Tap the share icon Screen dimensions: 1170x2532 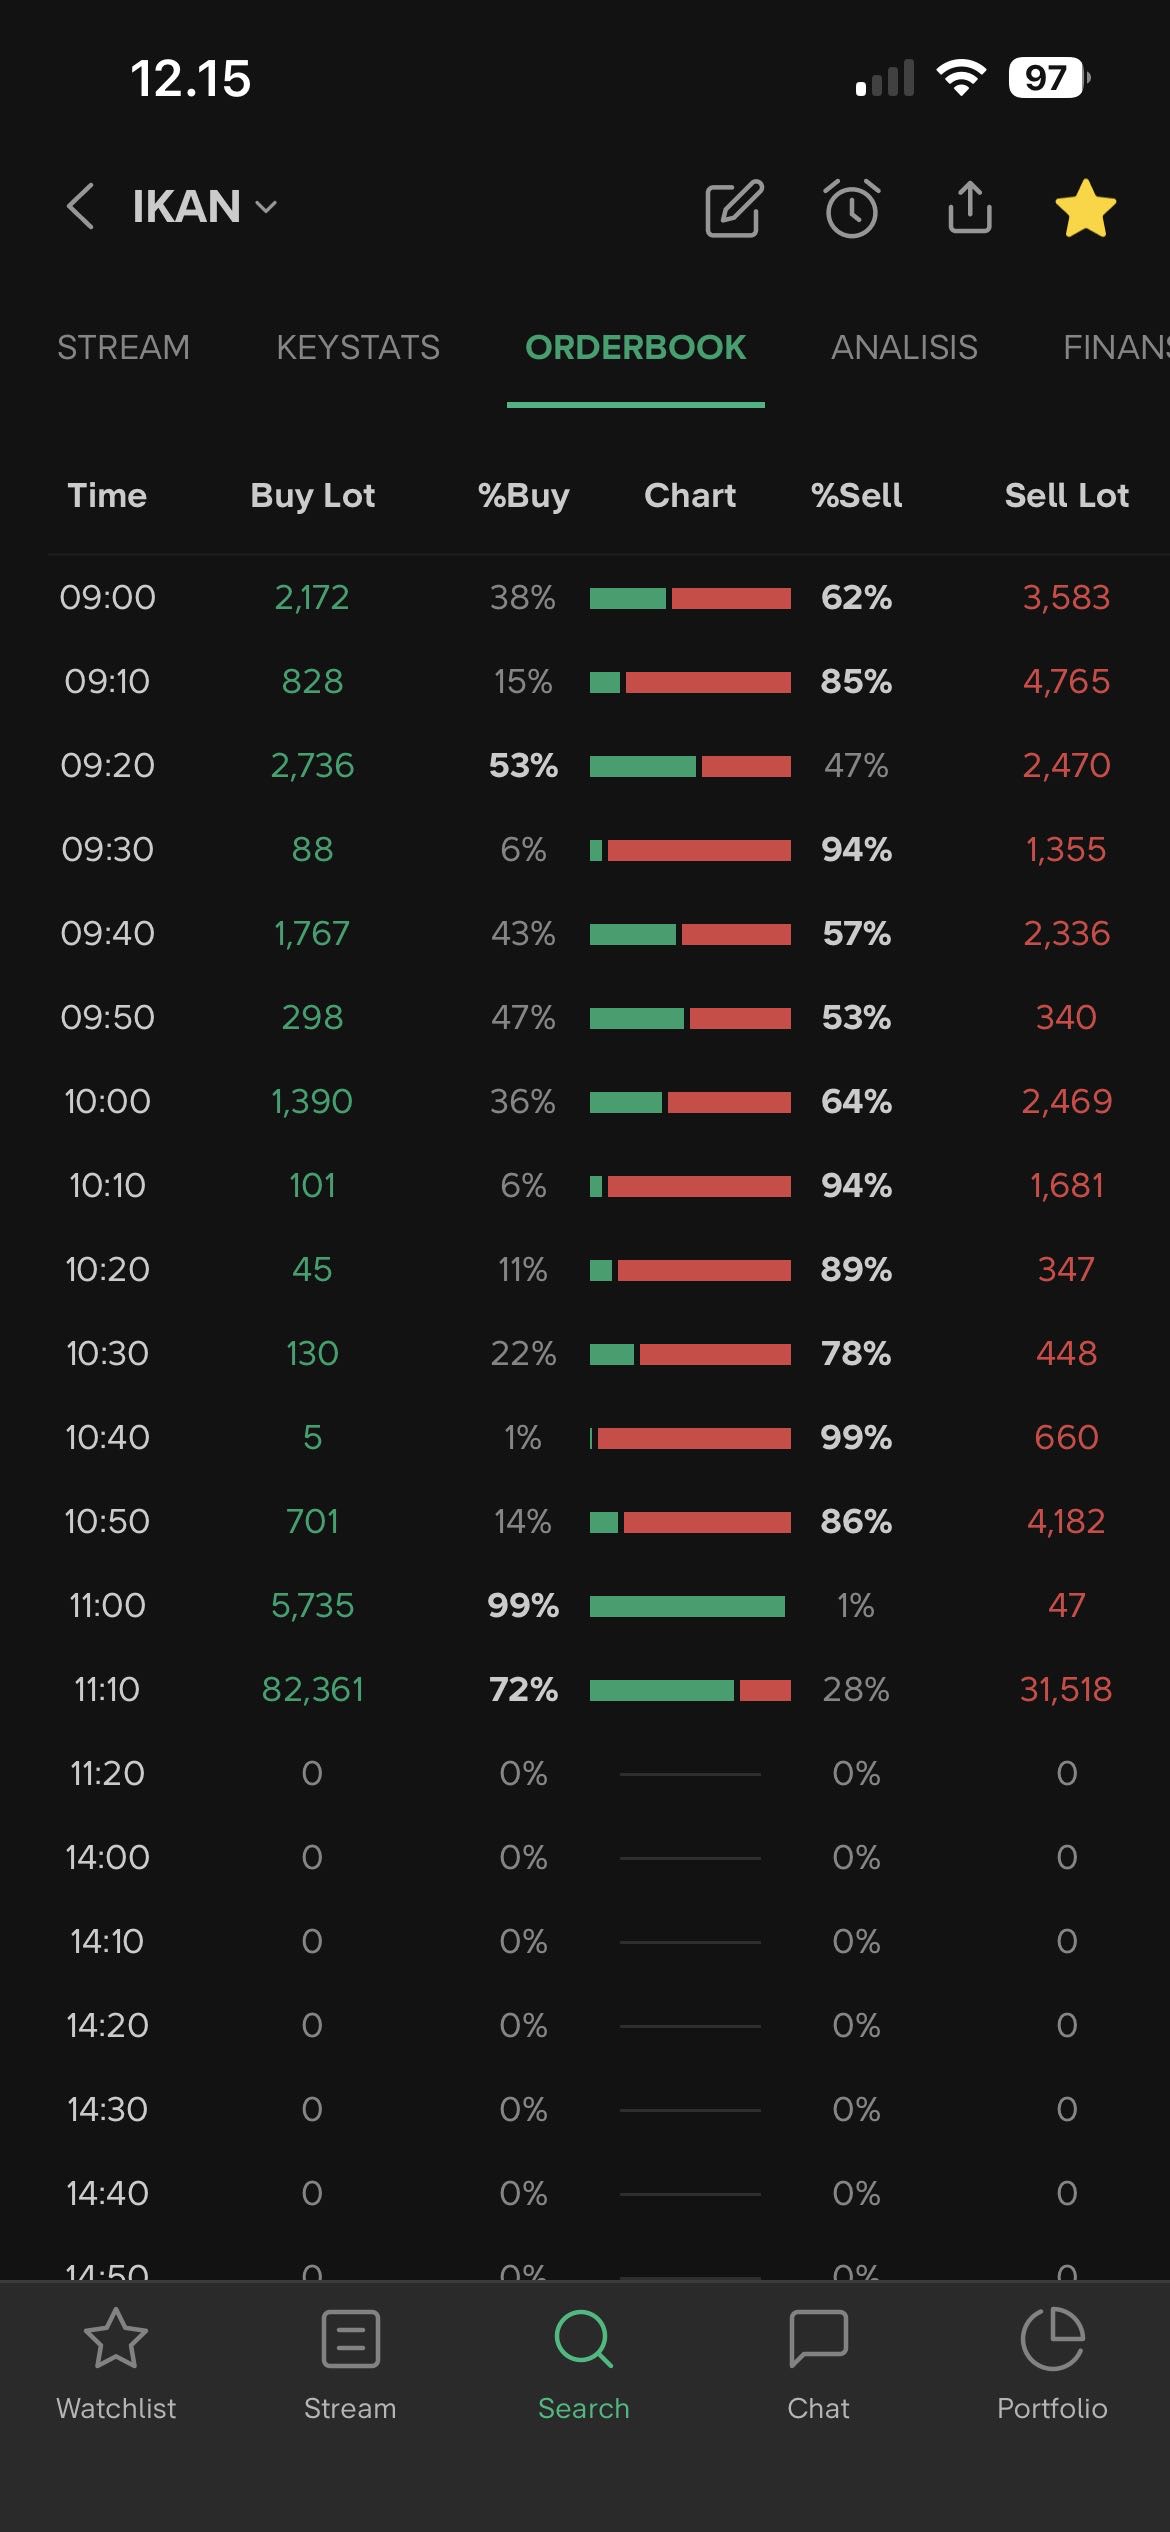tap(969, 208)
